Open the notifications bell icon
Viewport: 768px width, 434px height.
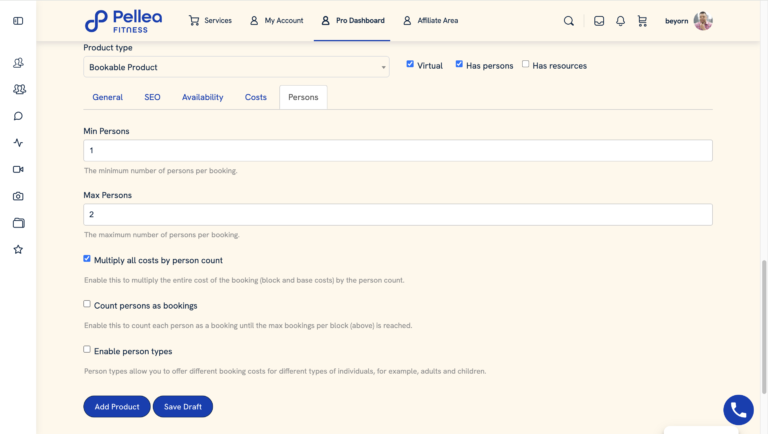coord(620,21)
